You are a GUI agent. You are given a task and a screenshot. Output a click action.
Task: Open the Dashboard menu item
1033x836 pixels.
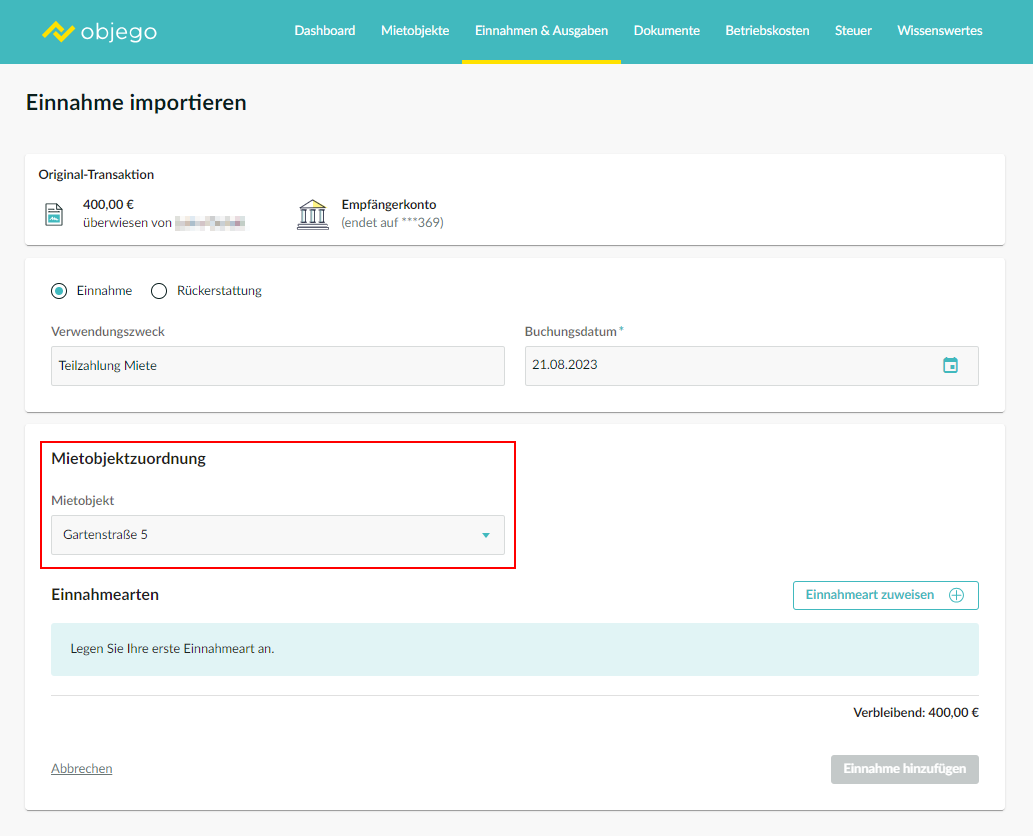click(x=324, y=31)
